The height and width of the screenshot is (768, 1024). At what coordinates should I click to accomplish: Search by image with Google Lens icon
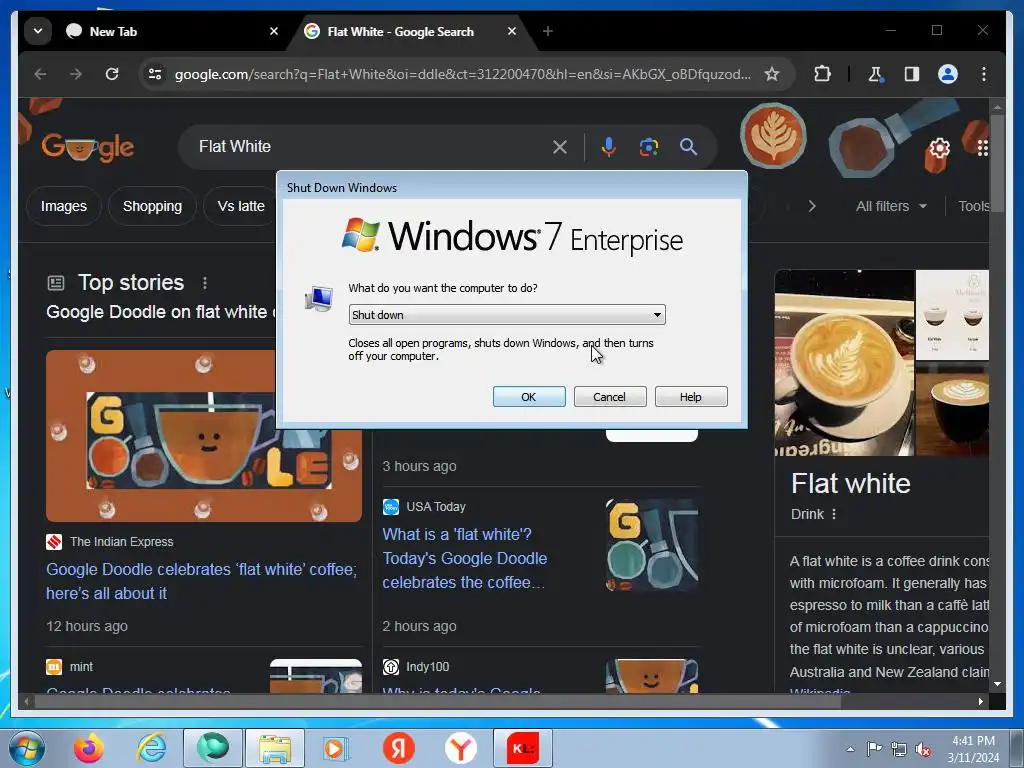tap(648, 147)
